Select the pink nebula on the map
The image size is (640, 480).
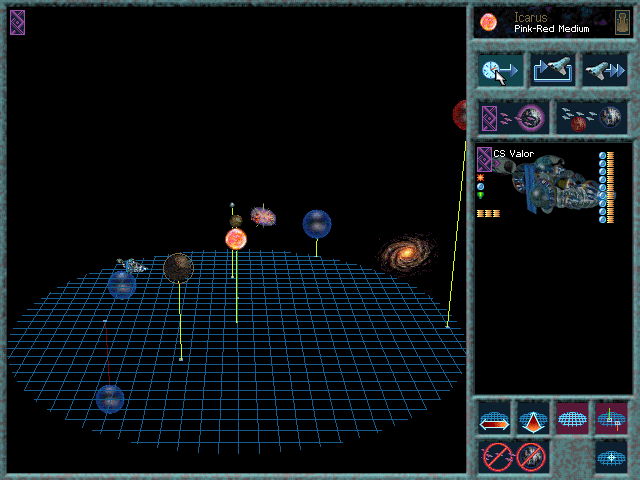(x=263, y=216)
